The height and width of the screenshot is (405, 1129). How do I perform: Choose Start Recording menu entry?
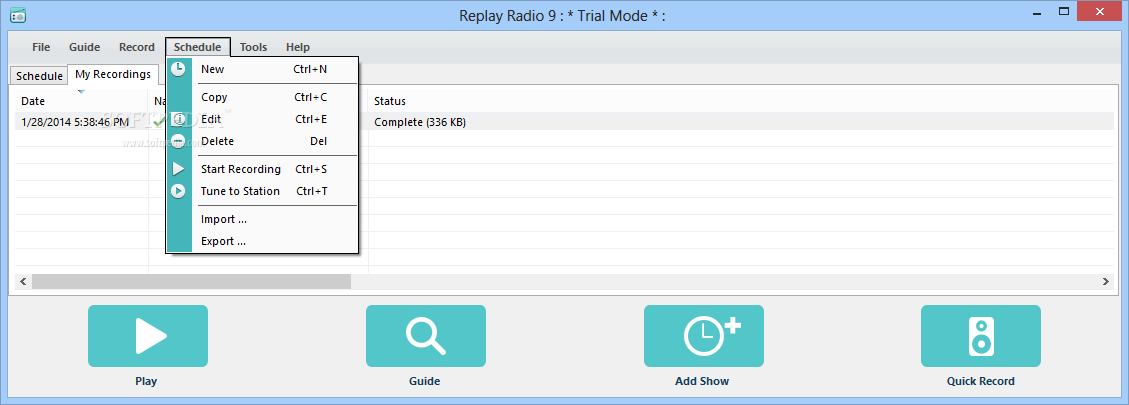point(262,169)
